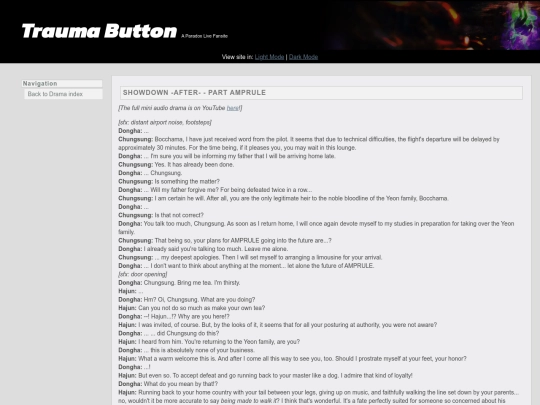Click the line 'Bring me tea. I'm thirsty.'
Image resolution: width=540 pixels, height=405 pixels.
pyautogui.click(x=179, y=283)
